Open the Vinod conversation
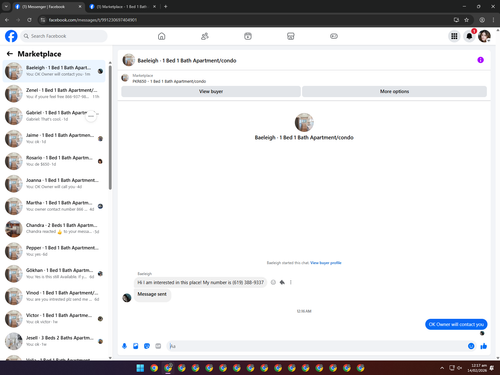 [54, 296]
